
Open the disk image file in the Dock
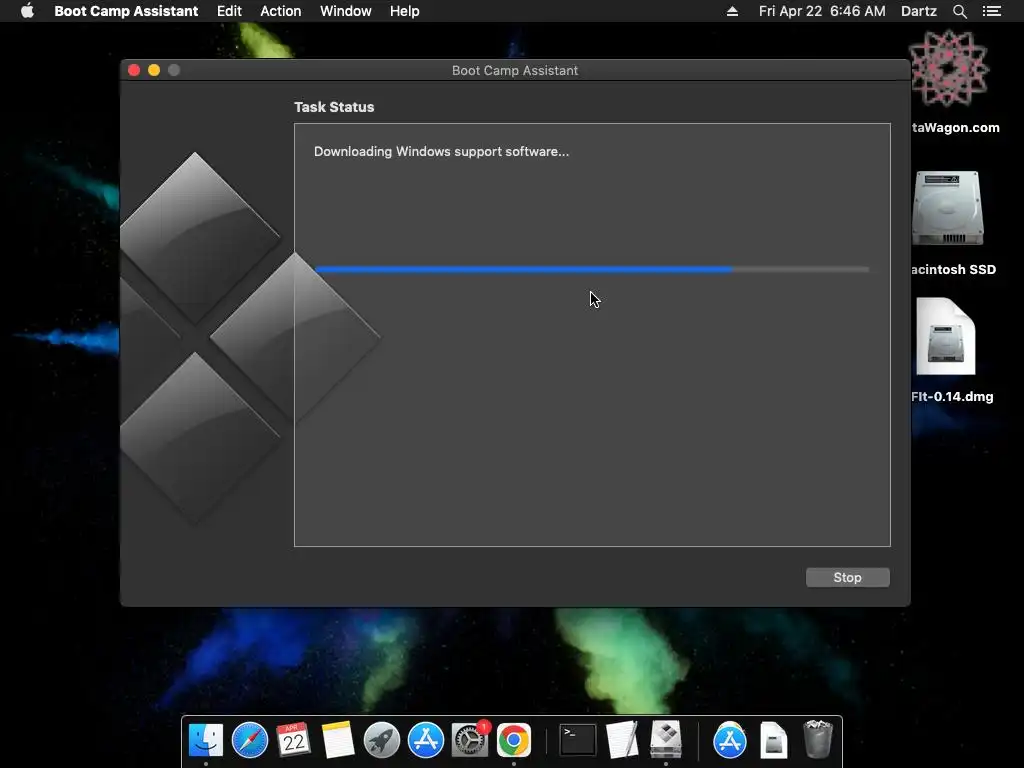774,740
